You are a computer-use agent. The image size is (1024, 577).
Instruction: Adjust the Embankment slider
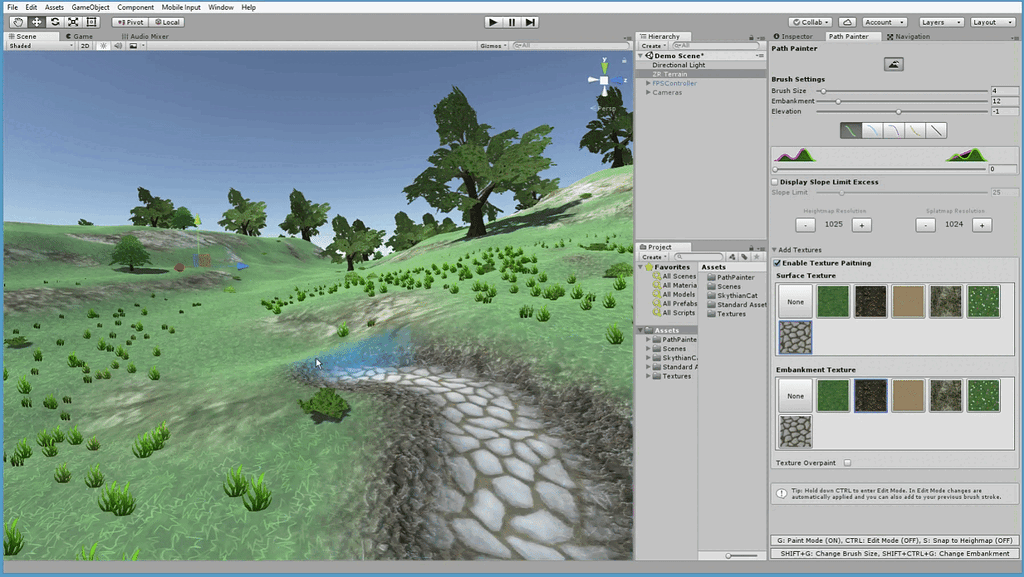point(838,101)
